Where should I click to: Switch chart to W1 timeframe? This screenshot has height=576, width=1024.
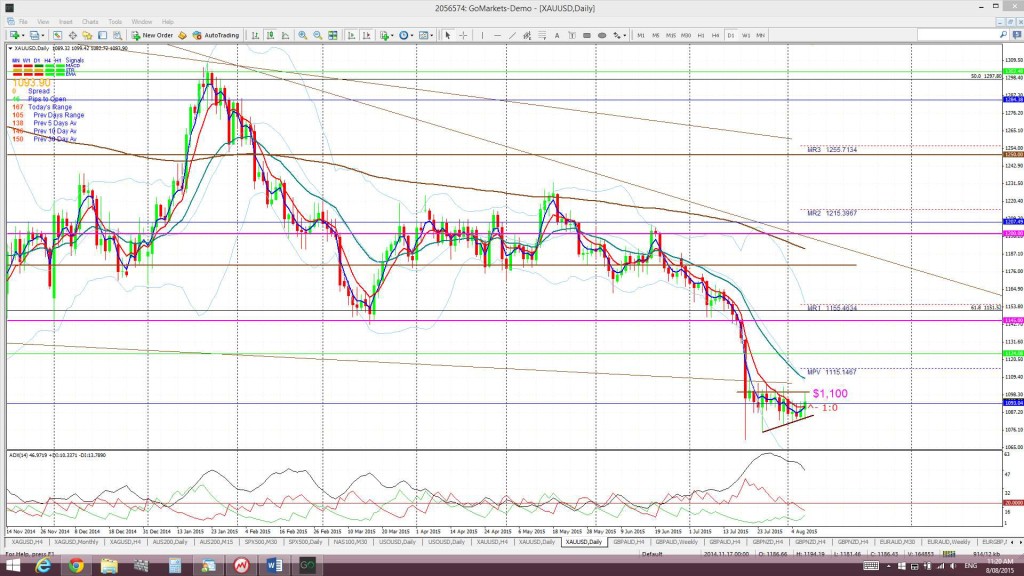click(746, 35)
